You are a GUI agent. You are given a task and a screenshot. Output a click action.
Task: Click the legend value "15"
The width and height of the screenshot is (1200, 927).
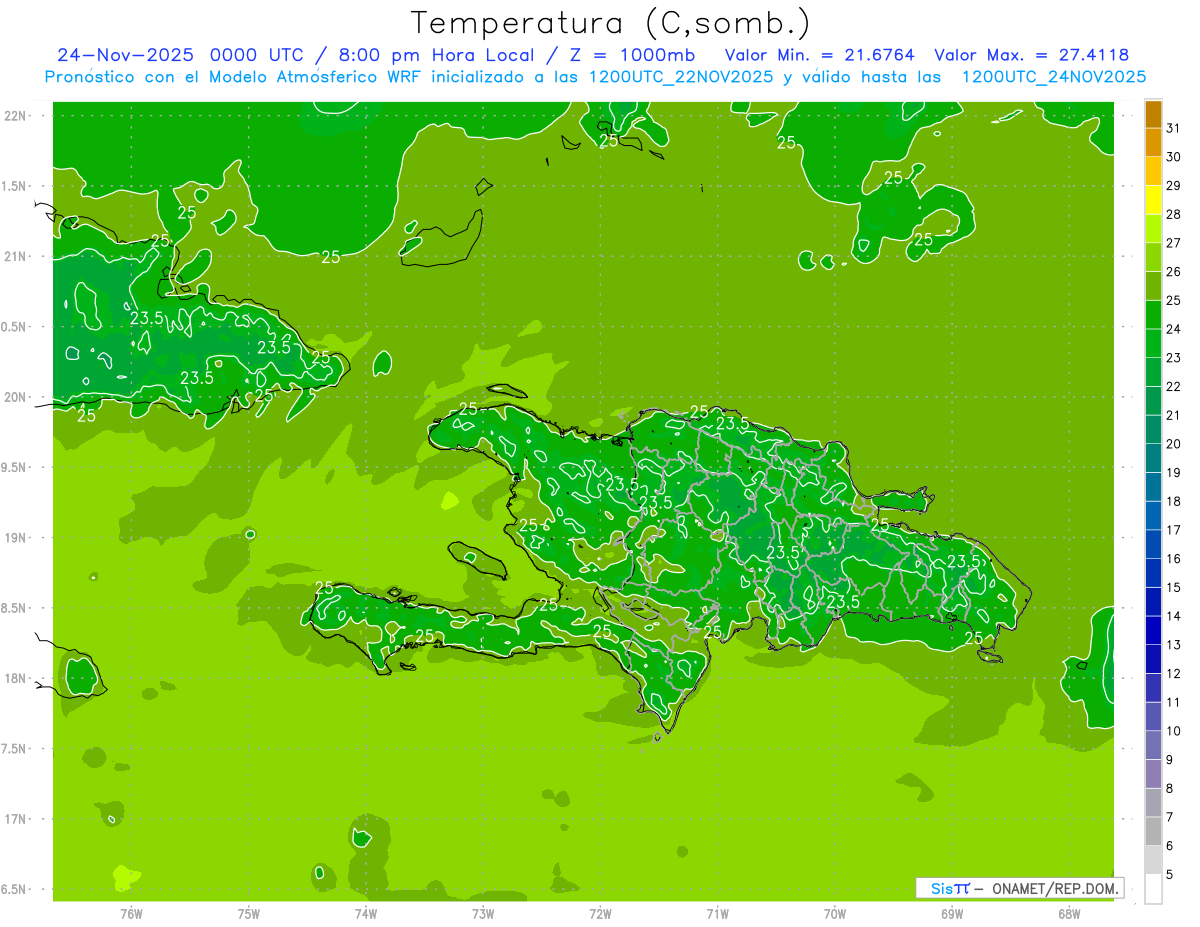pyautogui.click(x=1174, y=588)
